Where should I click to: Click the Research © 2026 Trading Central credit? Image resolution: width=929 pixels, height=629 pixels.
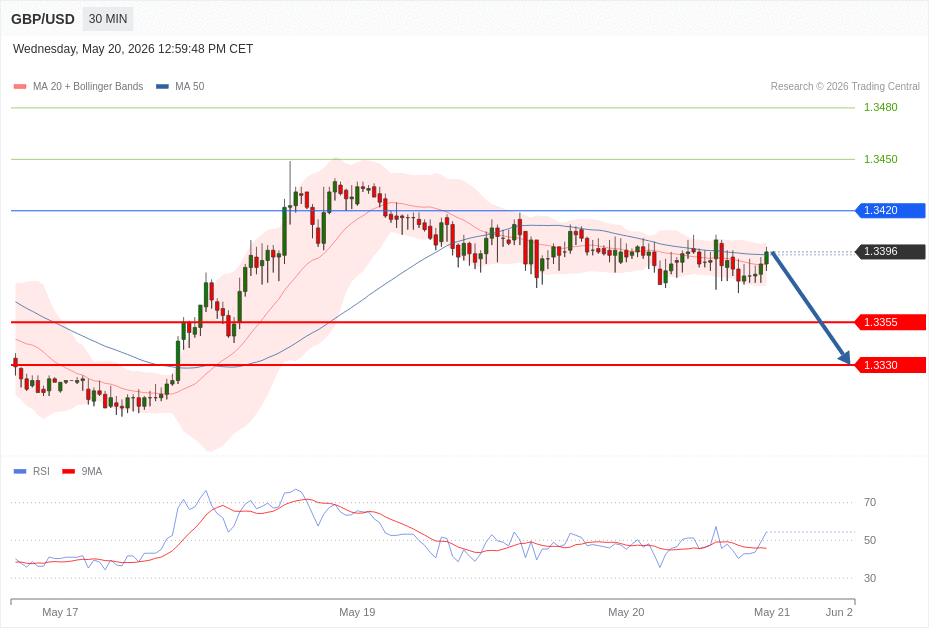(x=845, y=86)
